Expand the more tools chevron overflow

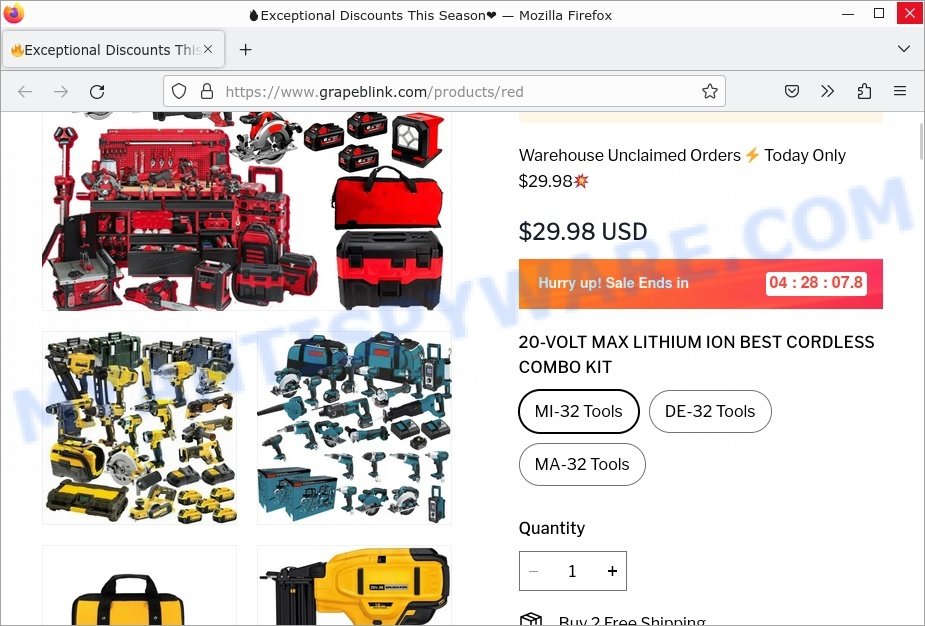click(828, 91)
